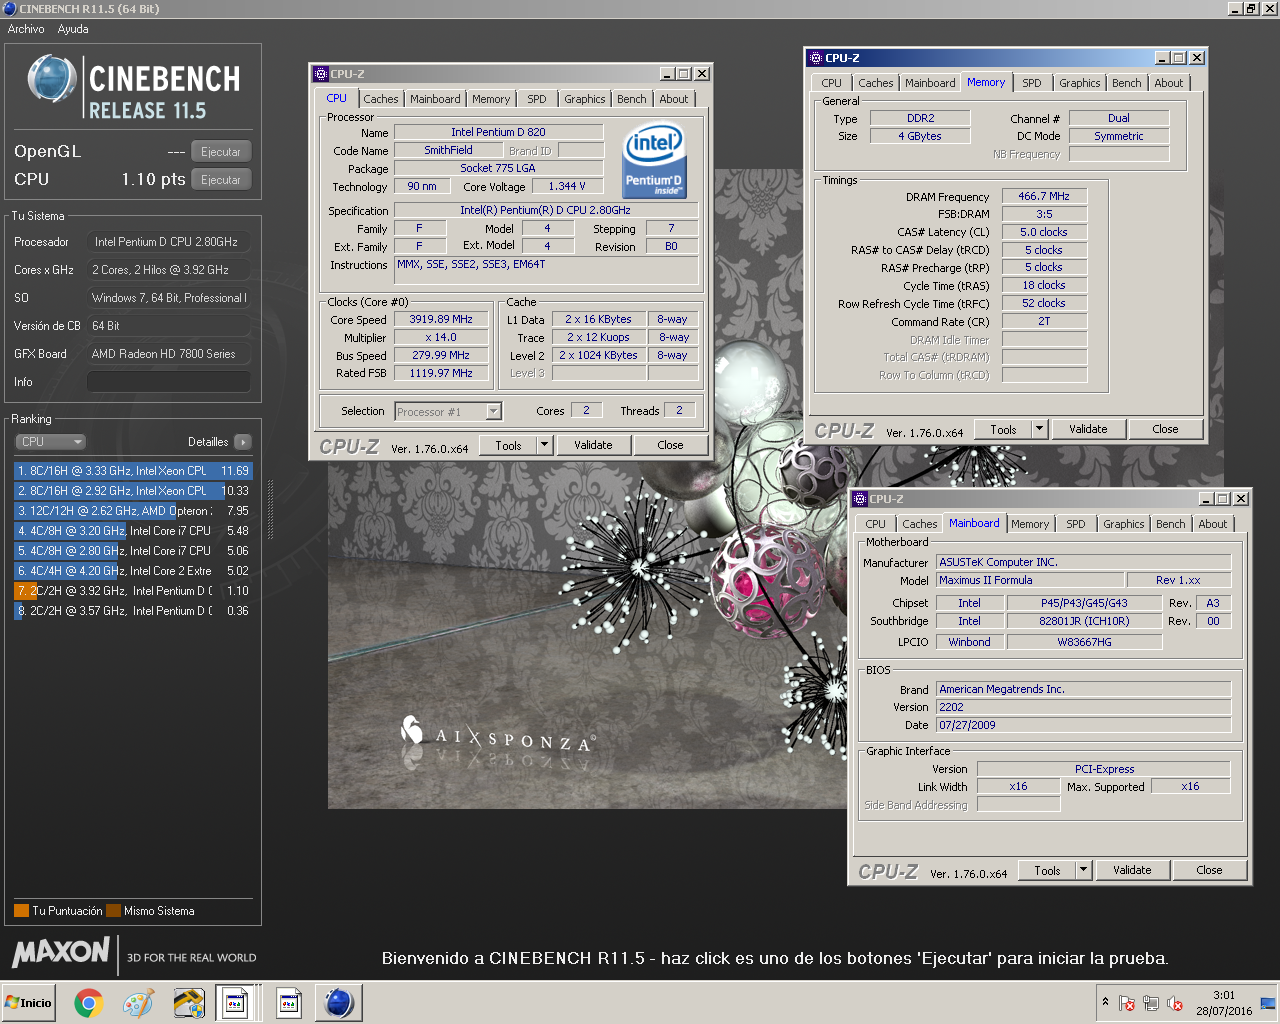Run the OpenGL test with Ejecutar
The height and width of the screenshot is (1024, 1280).
click(221, 152)
